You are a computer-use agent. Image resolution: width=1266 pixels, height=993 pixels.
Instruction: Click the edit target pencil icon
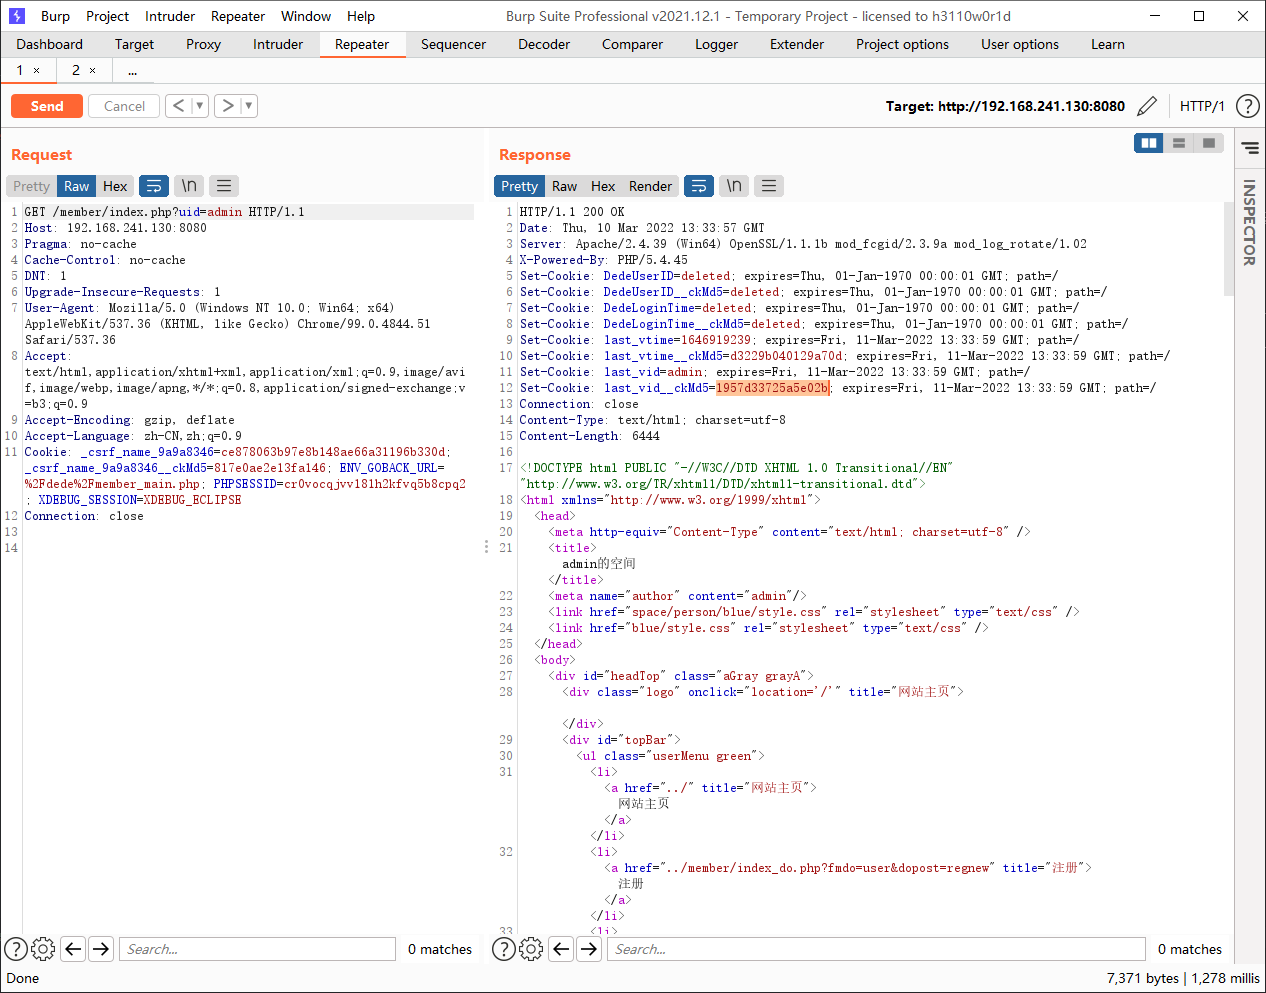coord(1147,106)
